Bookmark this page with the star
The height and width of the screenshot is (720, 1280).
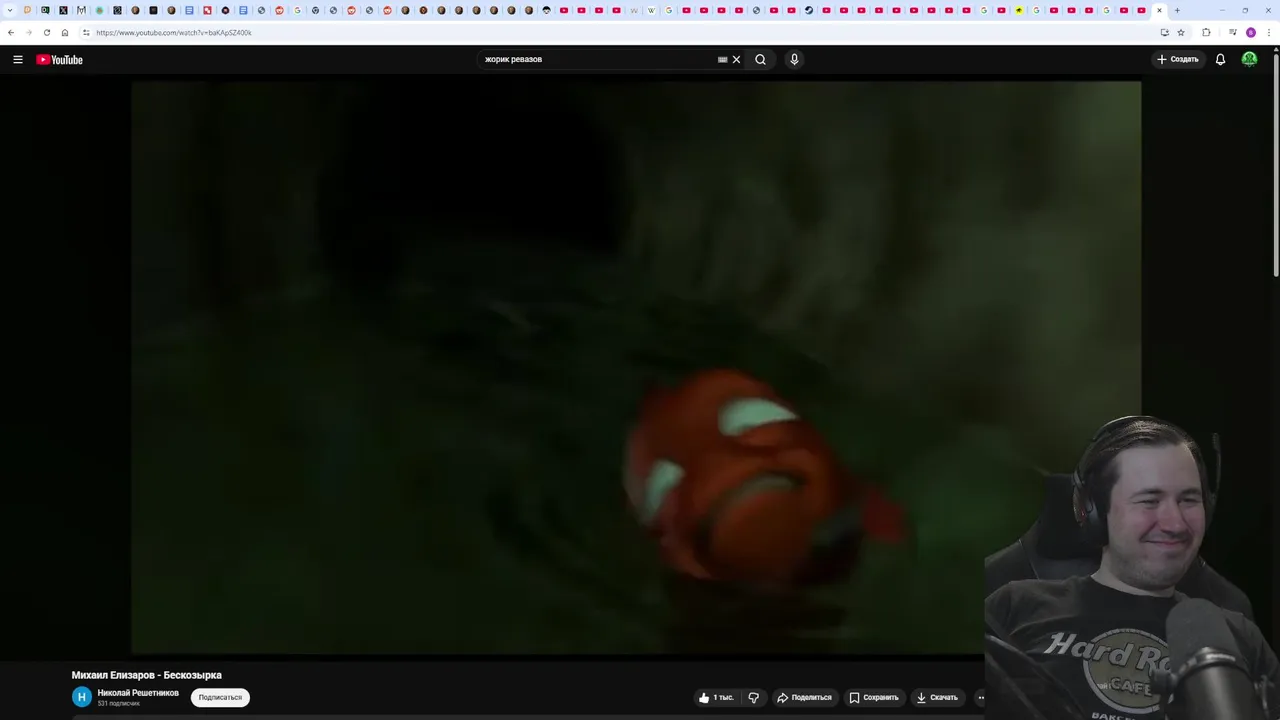click(x=1181, y=33)
